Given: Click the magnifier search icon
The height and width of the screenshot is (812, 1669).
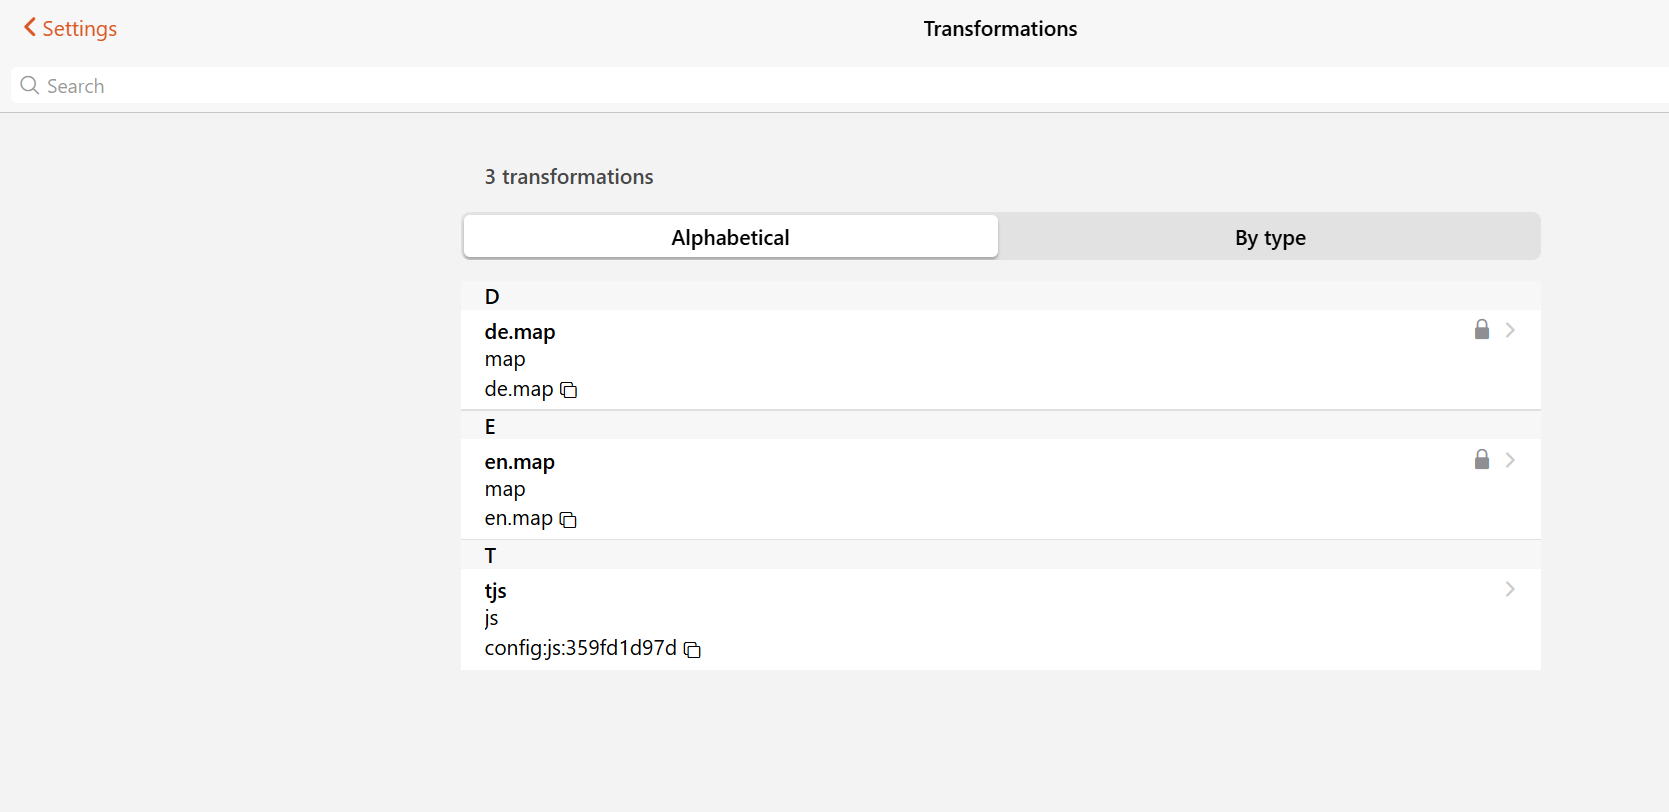Looking at the screenshot, I should point(30,86).
